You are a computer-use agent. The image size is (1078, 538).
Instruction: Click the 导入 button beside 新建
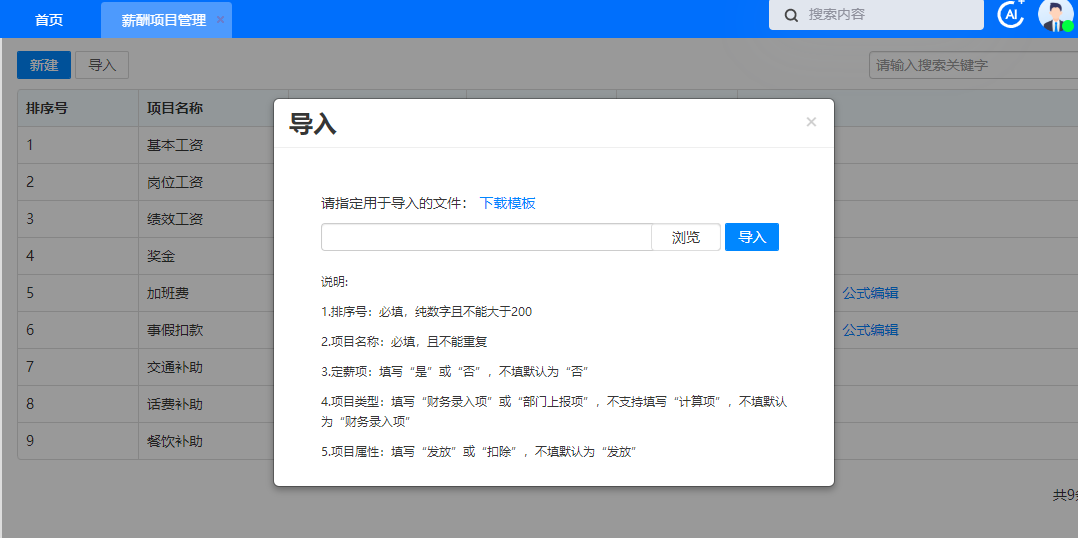coord(102,65)
